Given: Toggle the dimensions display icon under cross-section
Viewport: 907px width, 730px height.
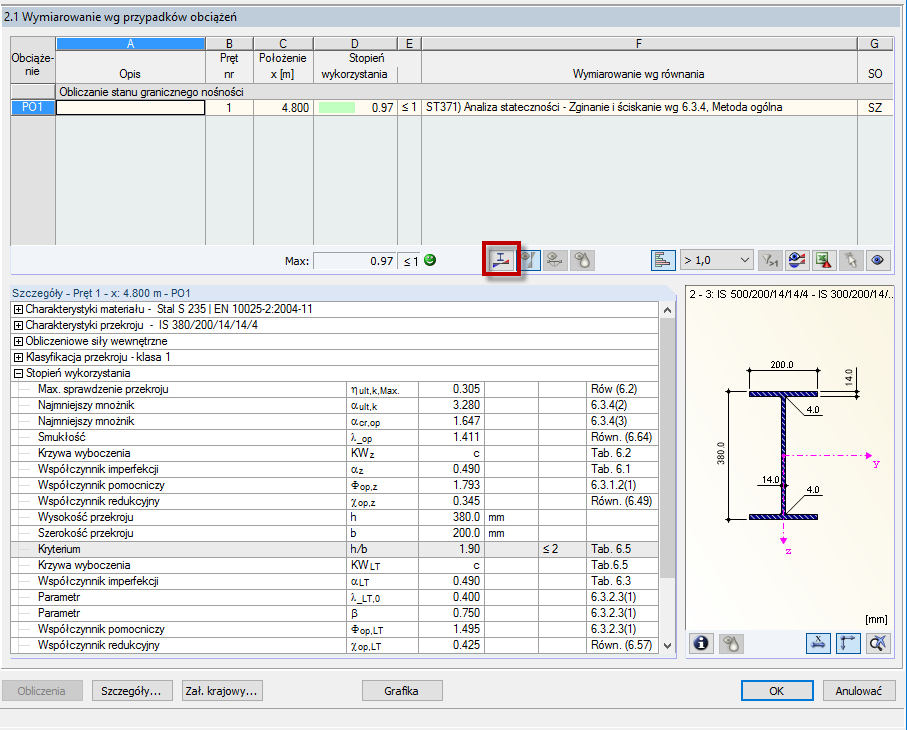Looking at the screenshot, I should (820, 643).
